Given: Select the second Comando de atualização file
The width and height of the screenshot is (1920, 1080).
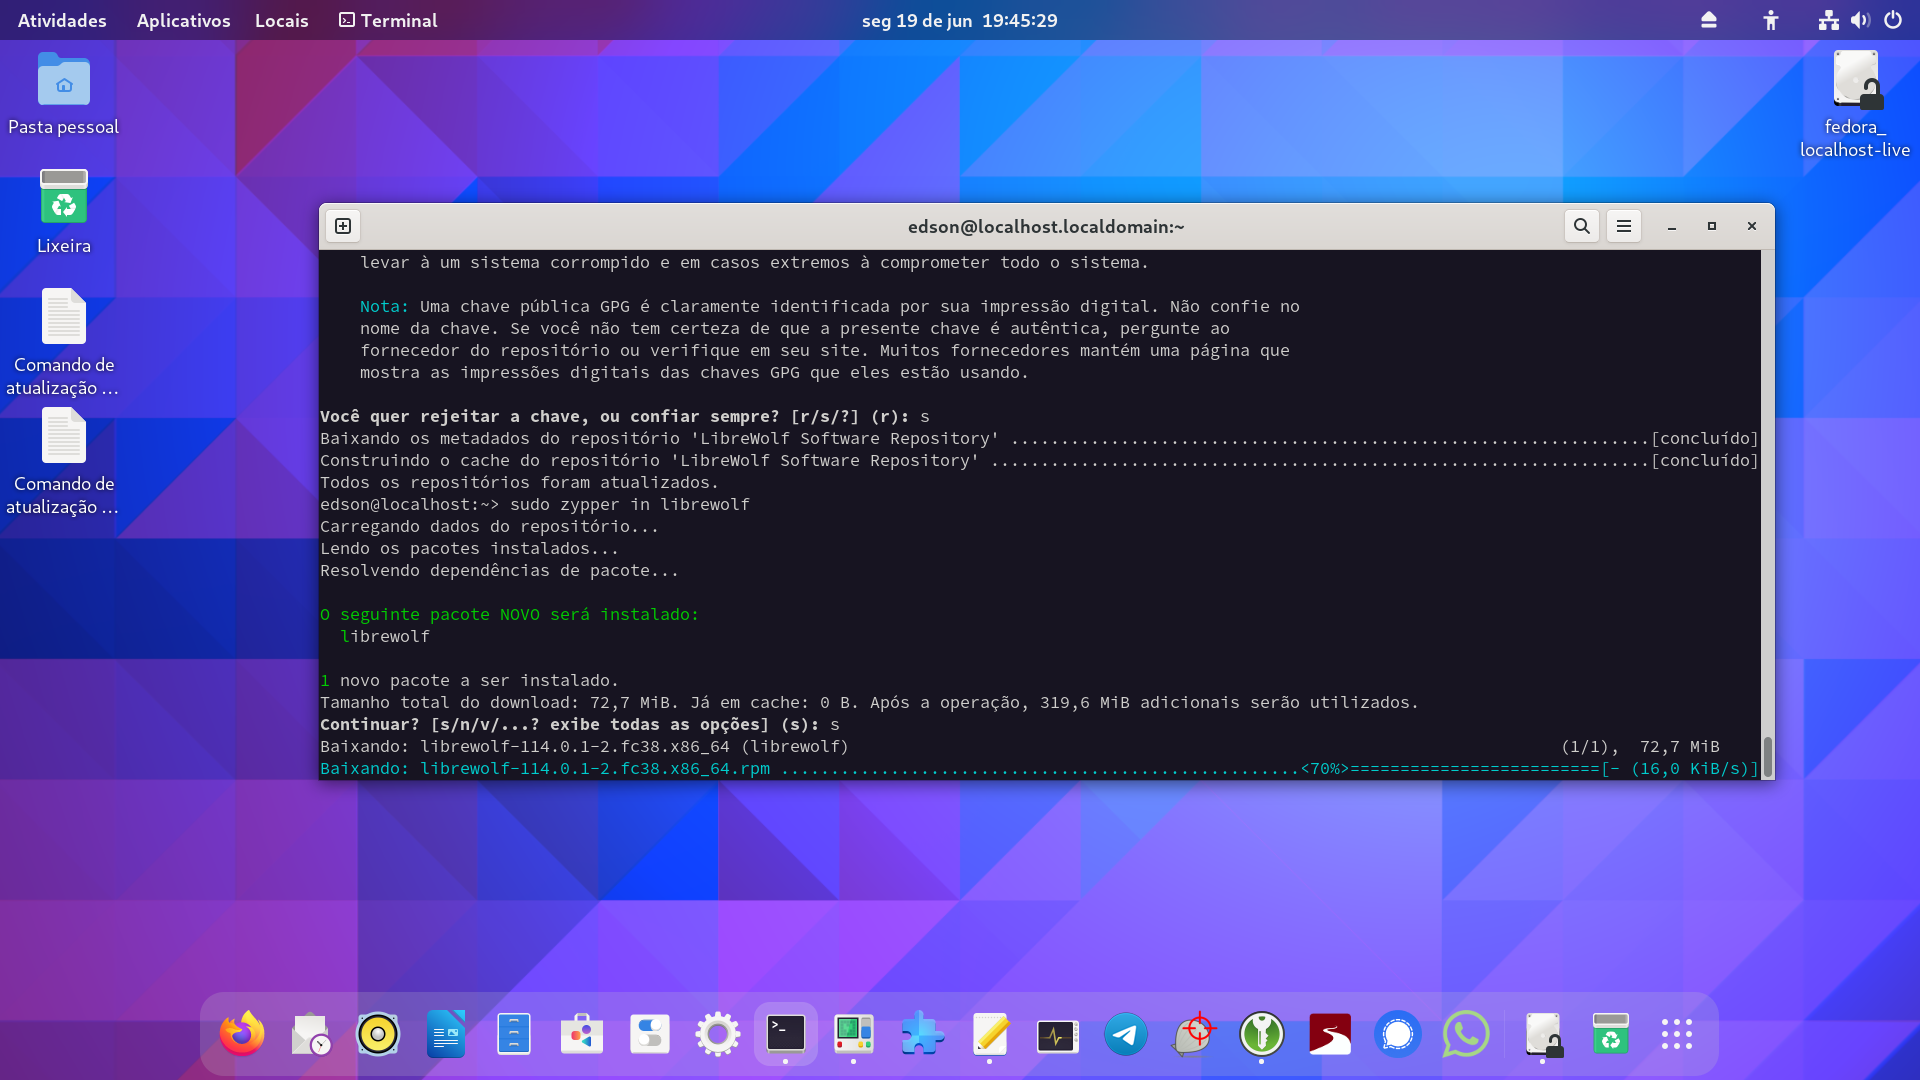Looking at the screenshot, I should [x=64, y=462].
